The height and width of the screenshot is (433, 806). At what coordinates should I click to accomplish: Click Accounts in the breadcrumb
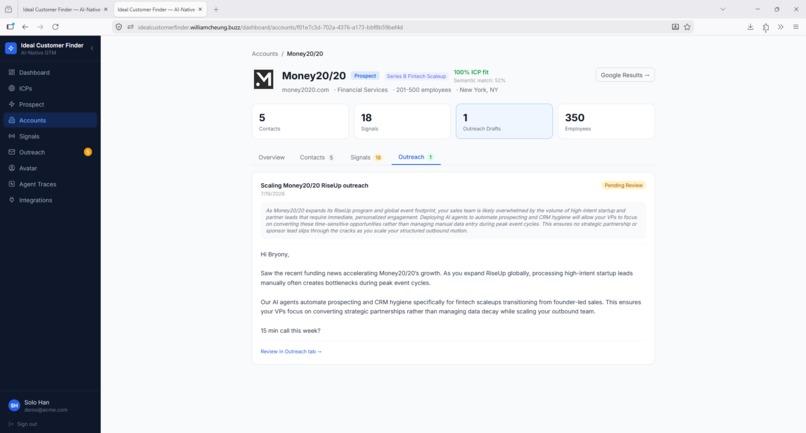coord(265,53)
